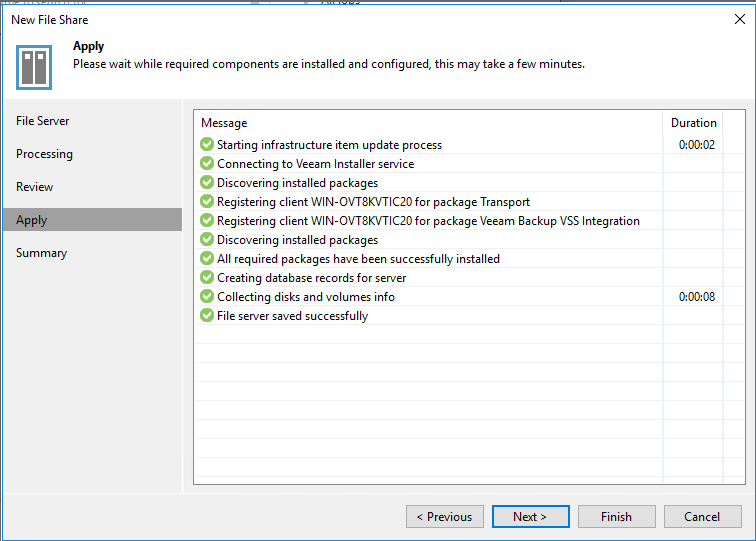Click the file share wizard header icon
756x541 pixels.
coord(35,65)
